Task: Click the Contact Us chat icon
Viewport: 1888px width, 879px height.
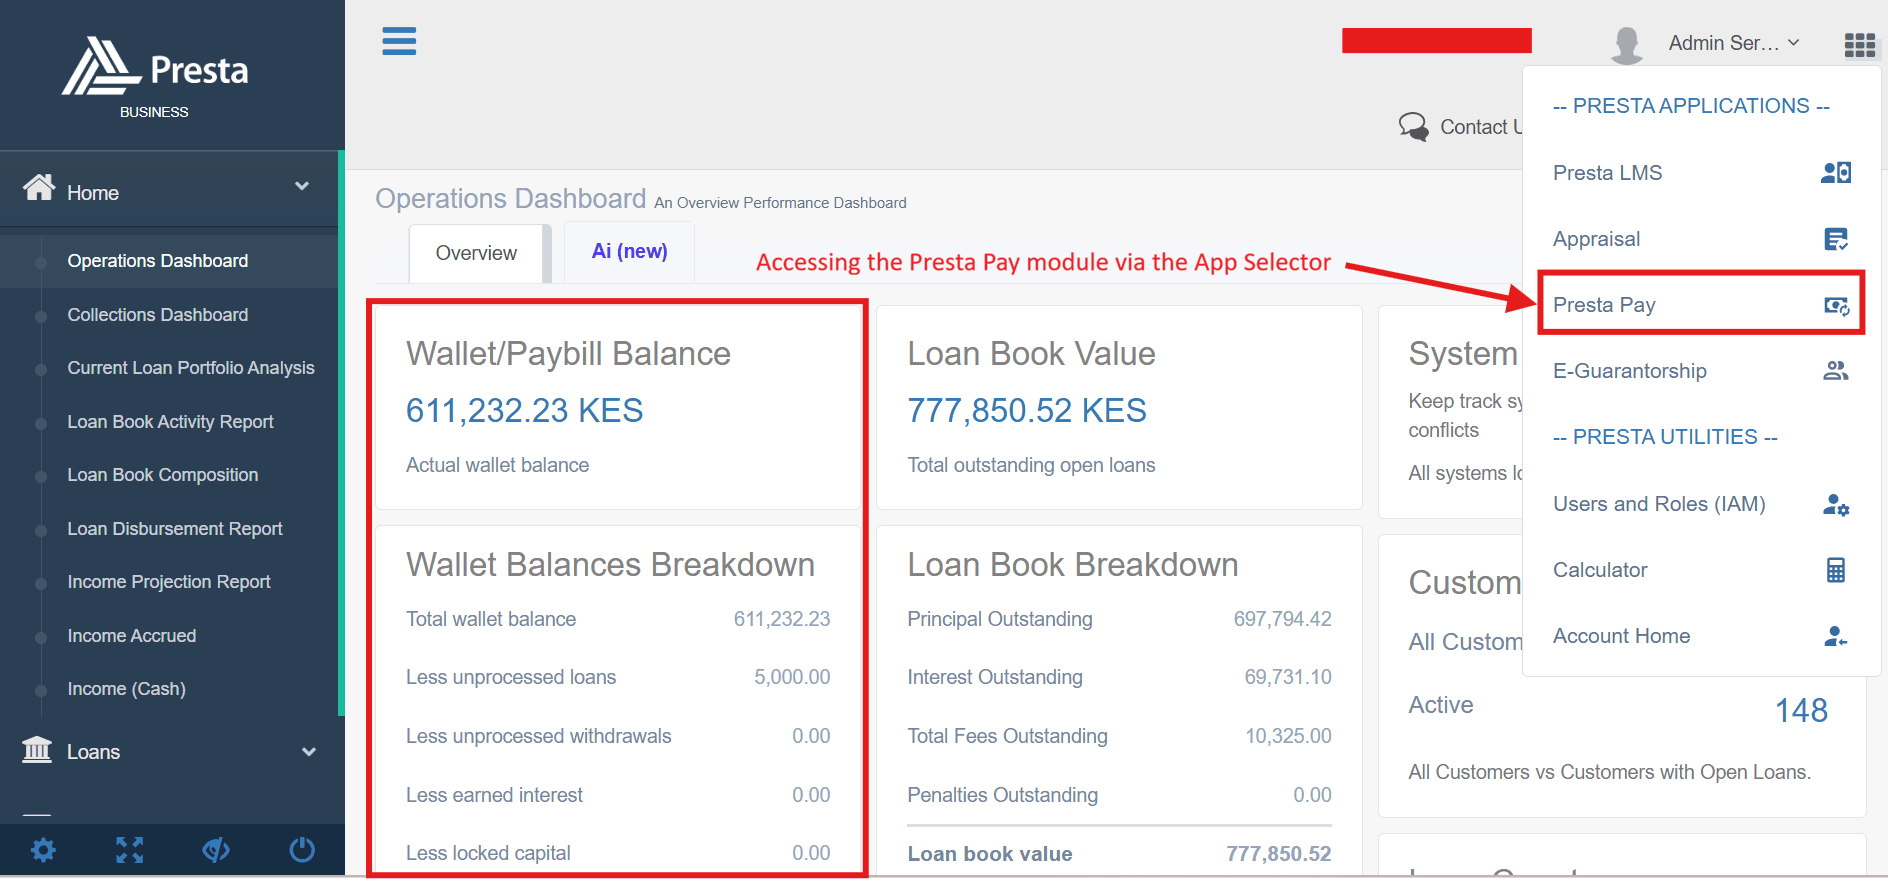Action: tap(1414, 127)
